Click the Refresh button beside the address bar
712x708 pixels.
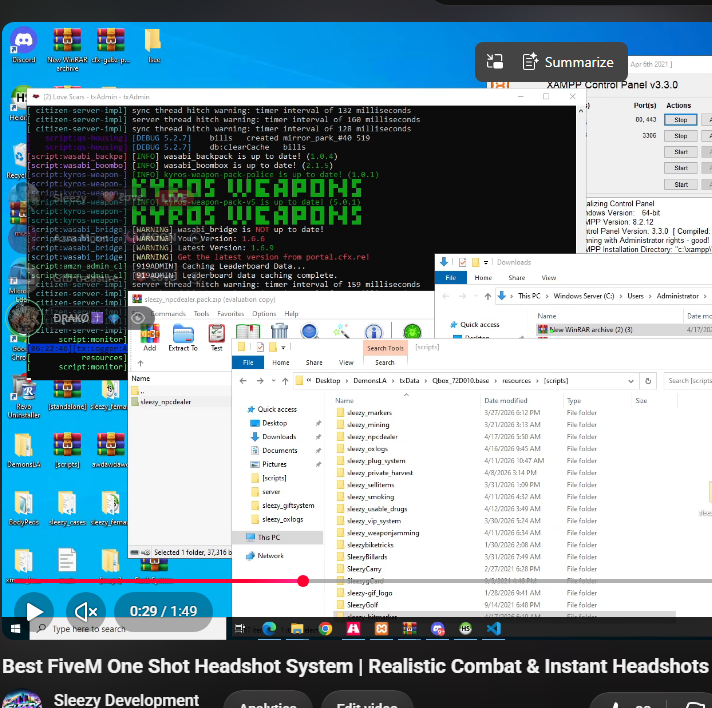pyautogui.click(x=648, y=381)
